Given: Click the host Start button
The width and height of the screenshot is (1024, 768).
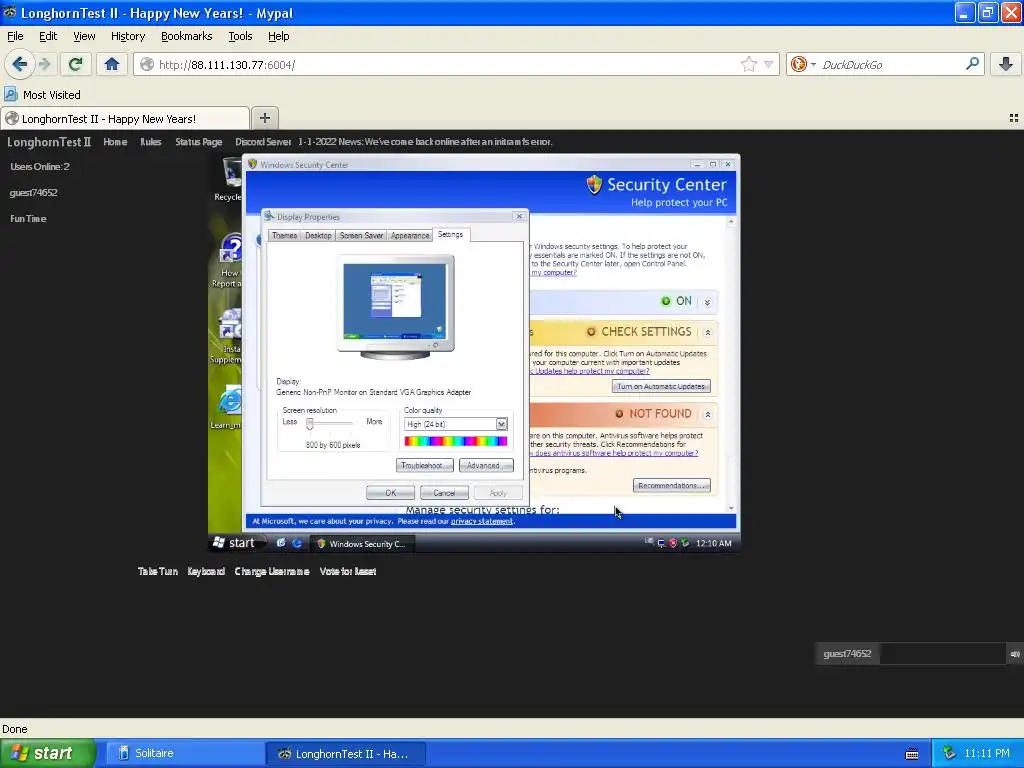Looking at the screenshot, I should pyautogui.click(x=48, y=753).
